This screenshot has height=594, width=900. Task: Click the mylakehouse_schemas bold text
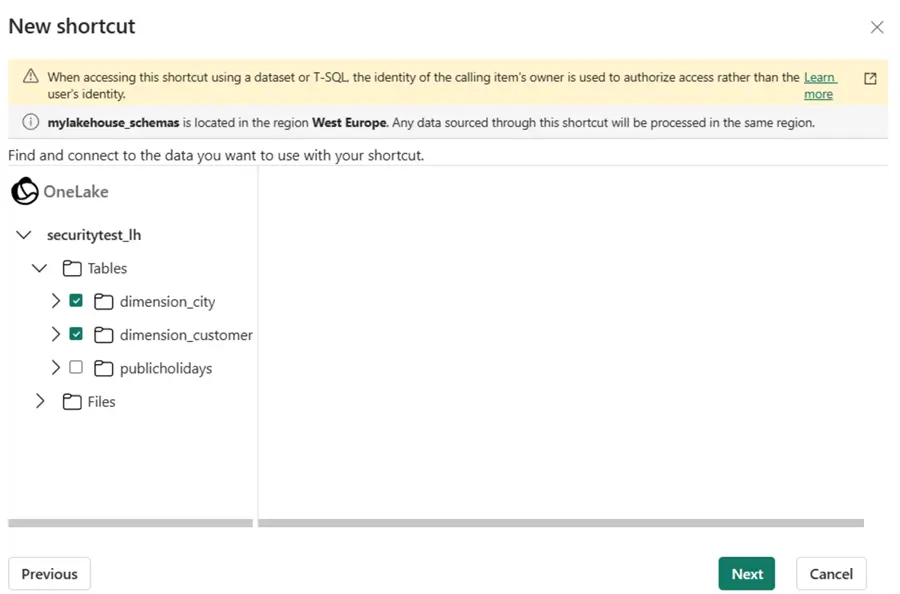click(x=113, y=122)
